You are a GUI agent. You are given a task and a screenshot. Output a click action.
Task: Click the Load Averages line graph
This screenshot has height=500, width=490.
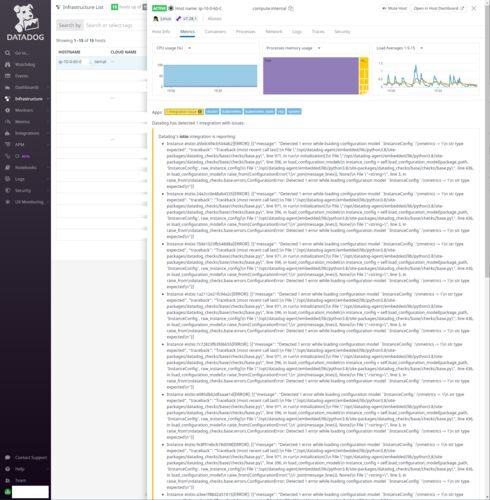tap(429, 76)
